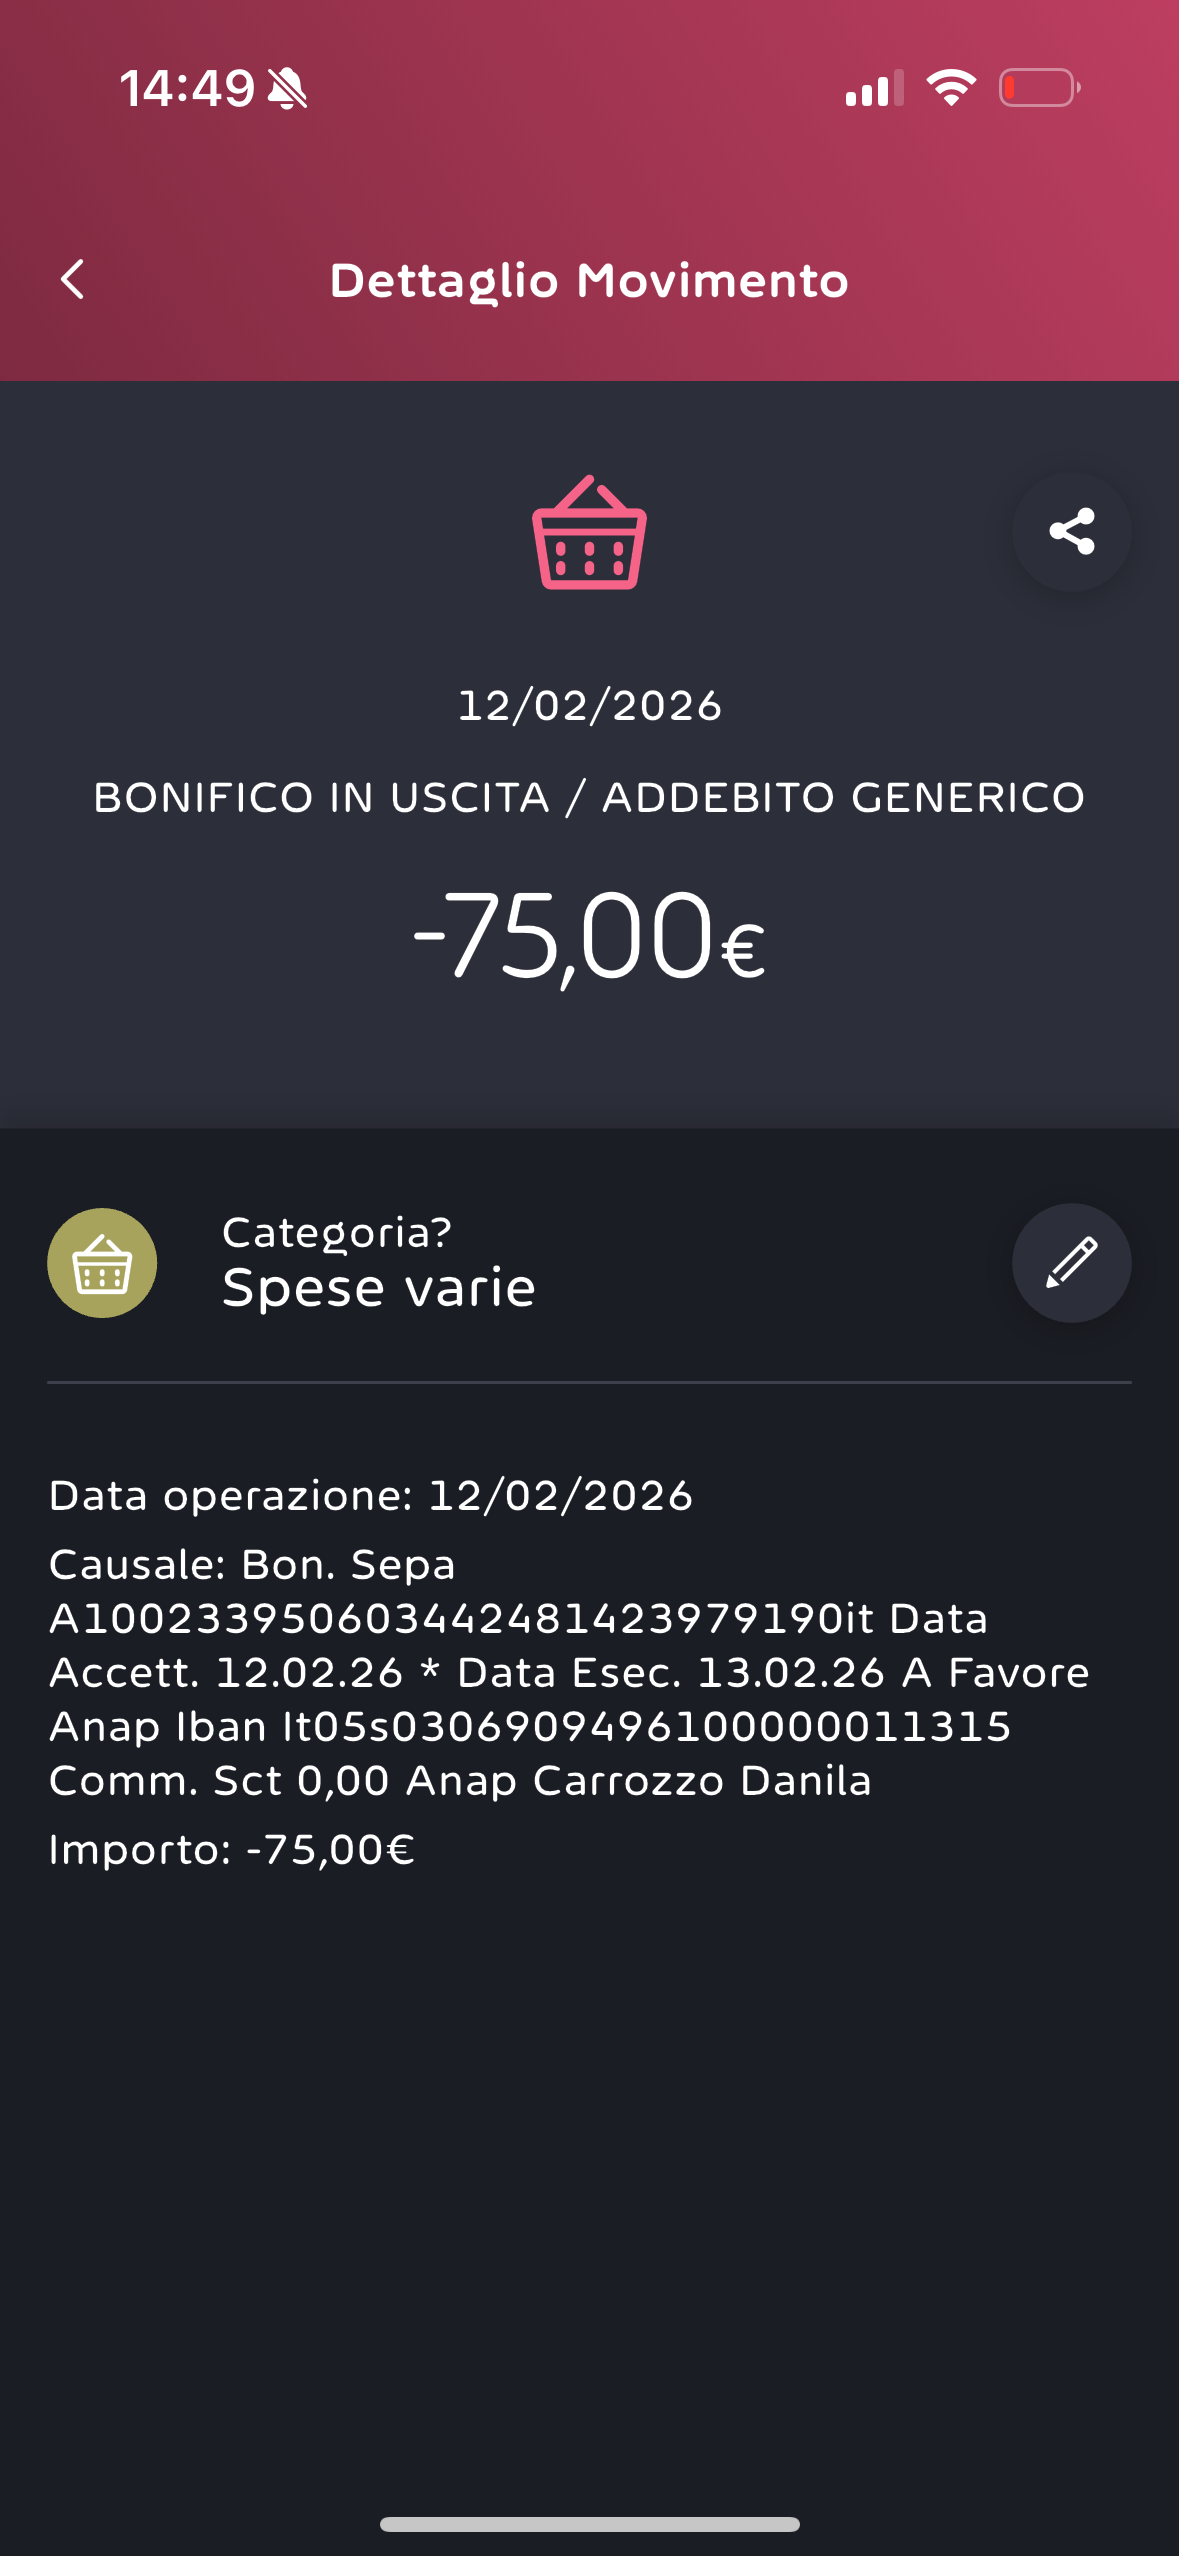Tap the olive Spese varie basket icon
Screen dimensions: 1179x2556
pyautogui.click(x=102, y=1262)
